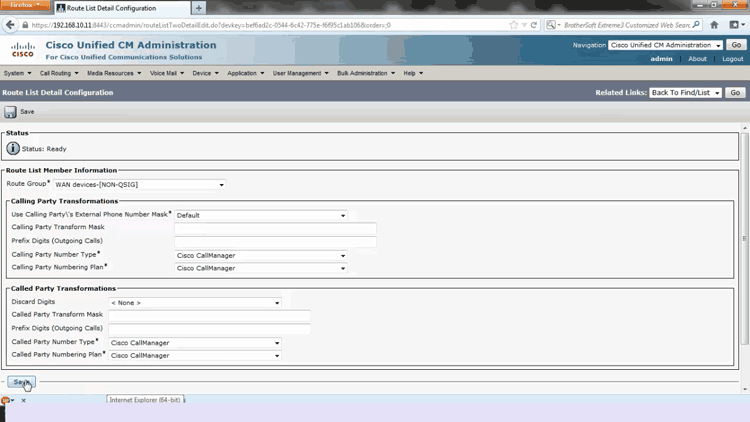Click the Internet Explorer (64-bit) taskbar tooltip

pos(145,400)
